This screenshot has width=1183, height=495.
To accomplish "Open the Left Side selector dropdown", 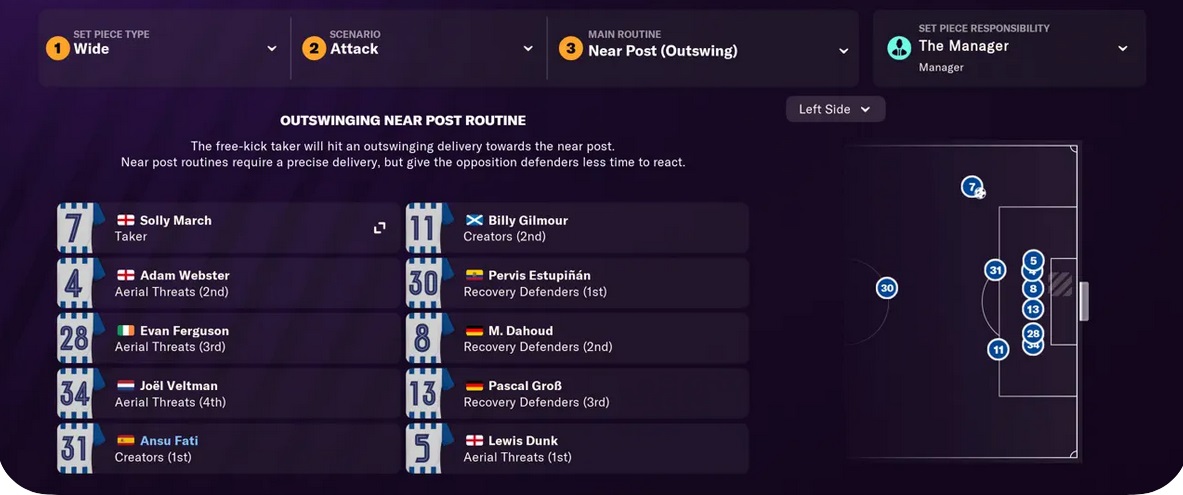I will click(835, 109).
